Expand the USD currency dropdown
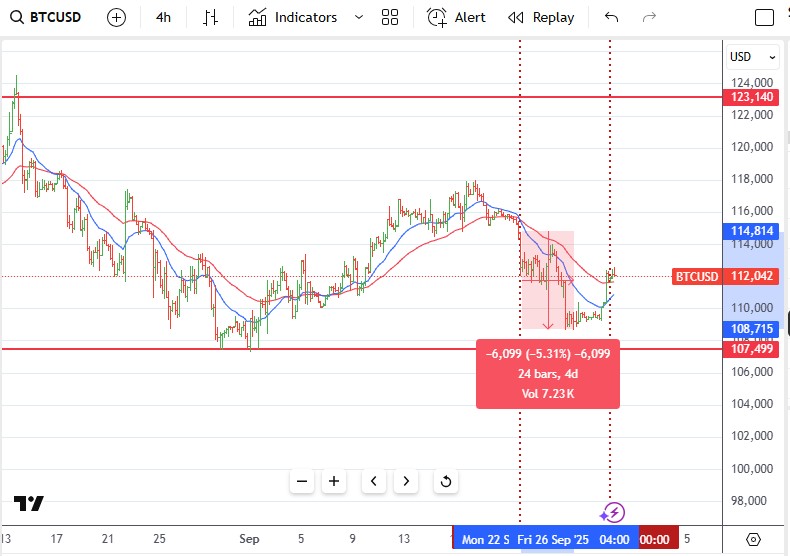 coord(752,57)
